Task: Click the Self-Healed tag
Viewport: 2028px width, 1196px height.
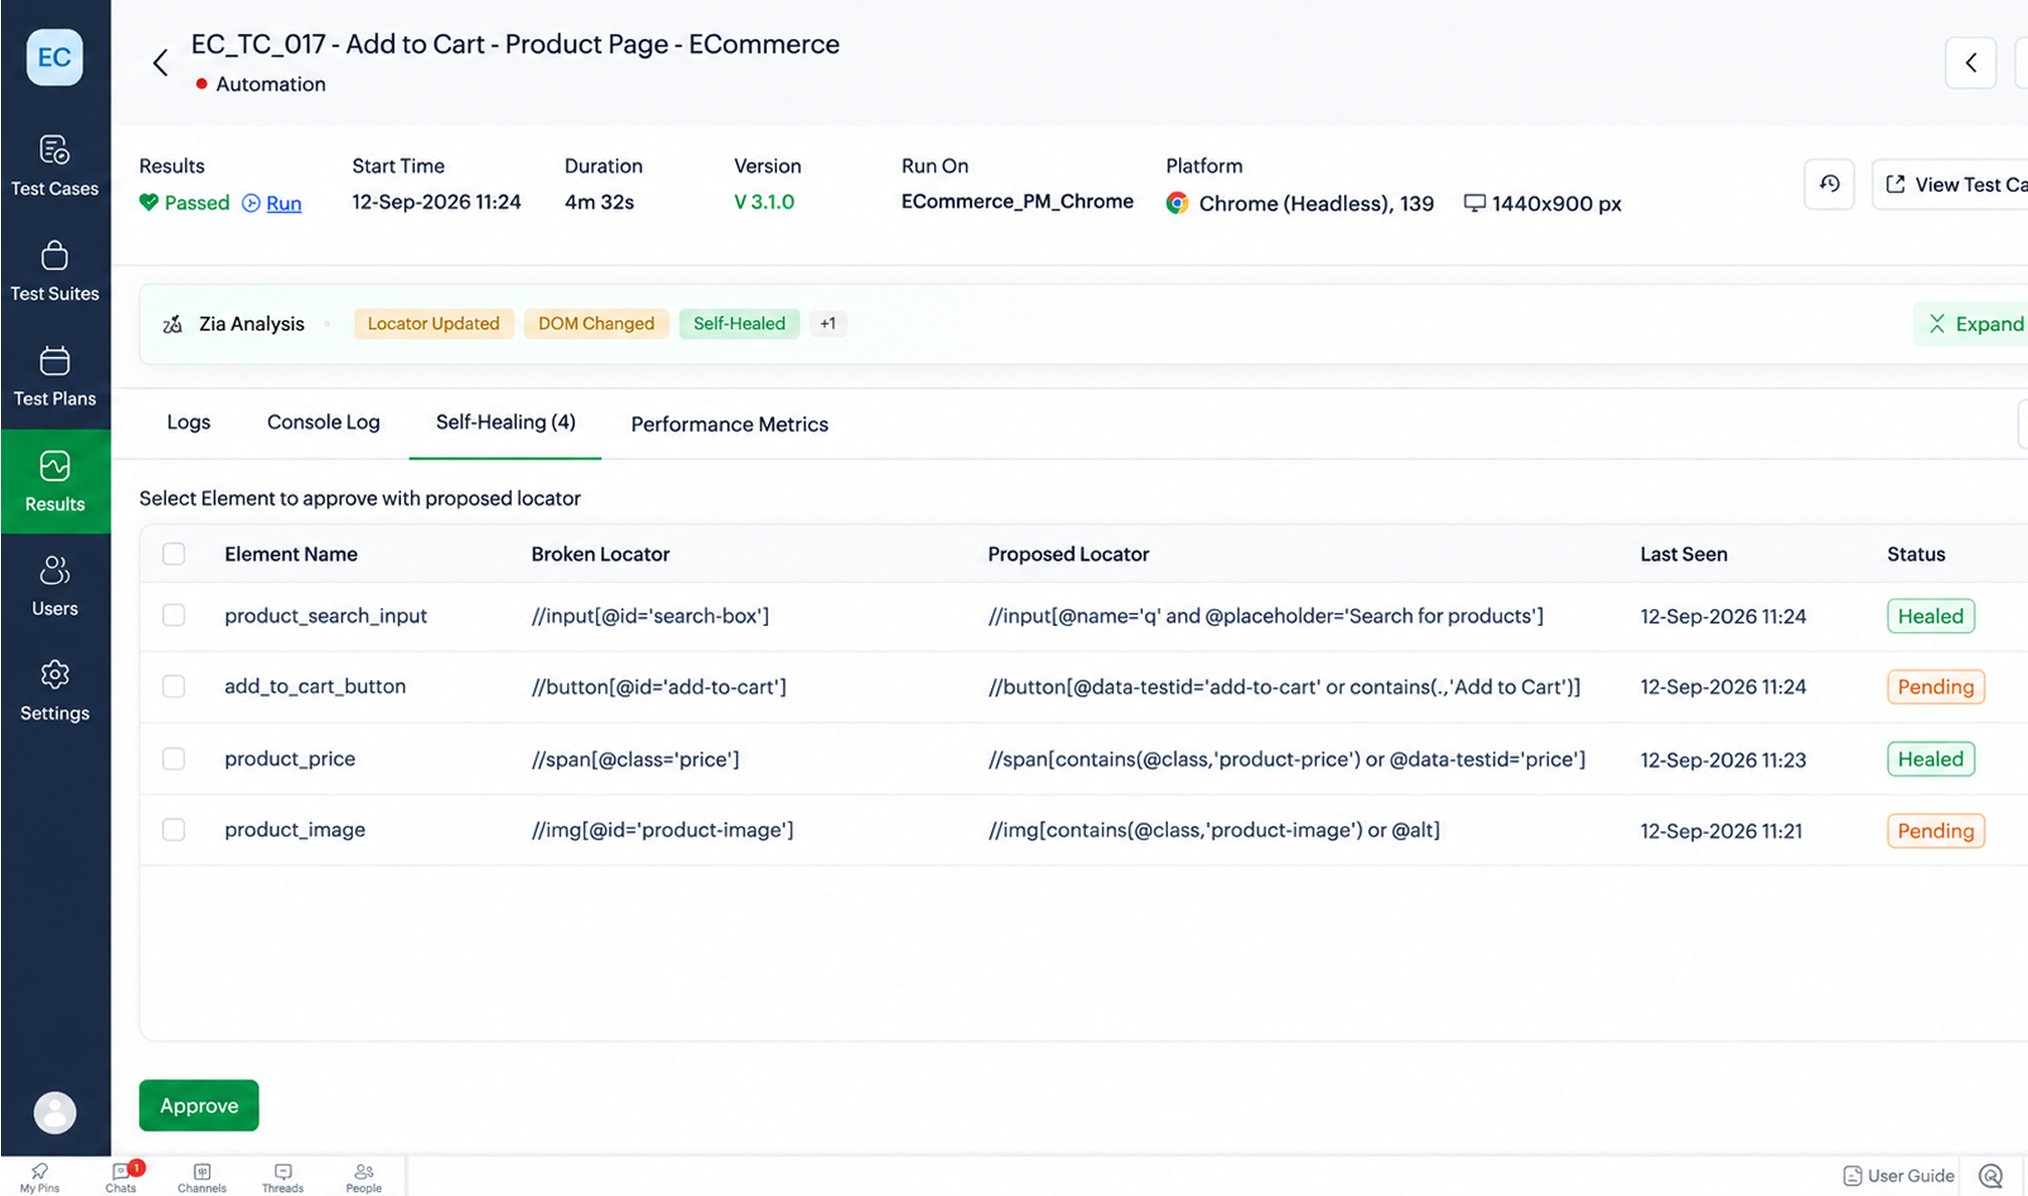Action: [739, 324]
